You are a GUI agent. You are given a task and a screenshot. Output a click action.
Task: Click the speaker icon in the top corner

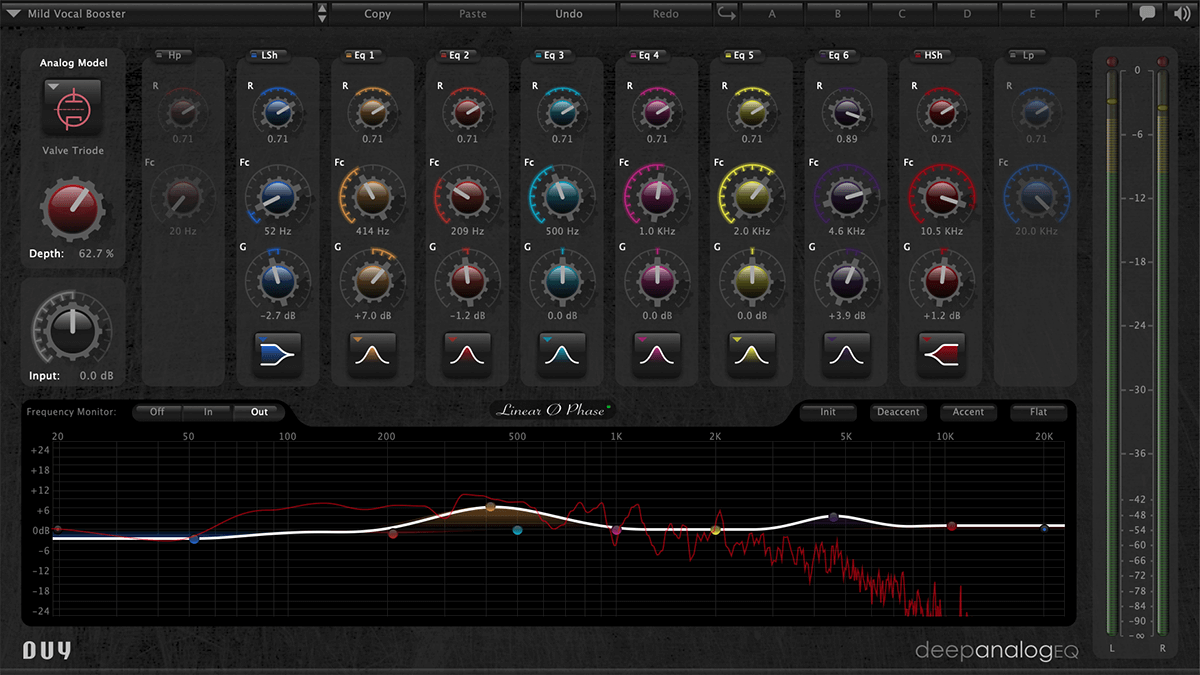click(1181, 13)
